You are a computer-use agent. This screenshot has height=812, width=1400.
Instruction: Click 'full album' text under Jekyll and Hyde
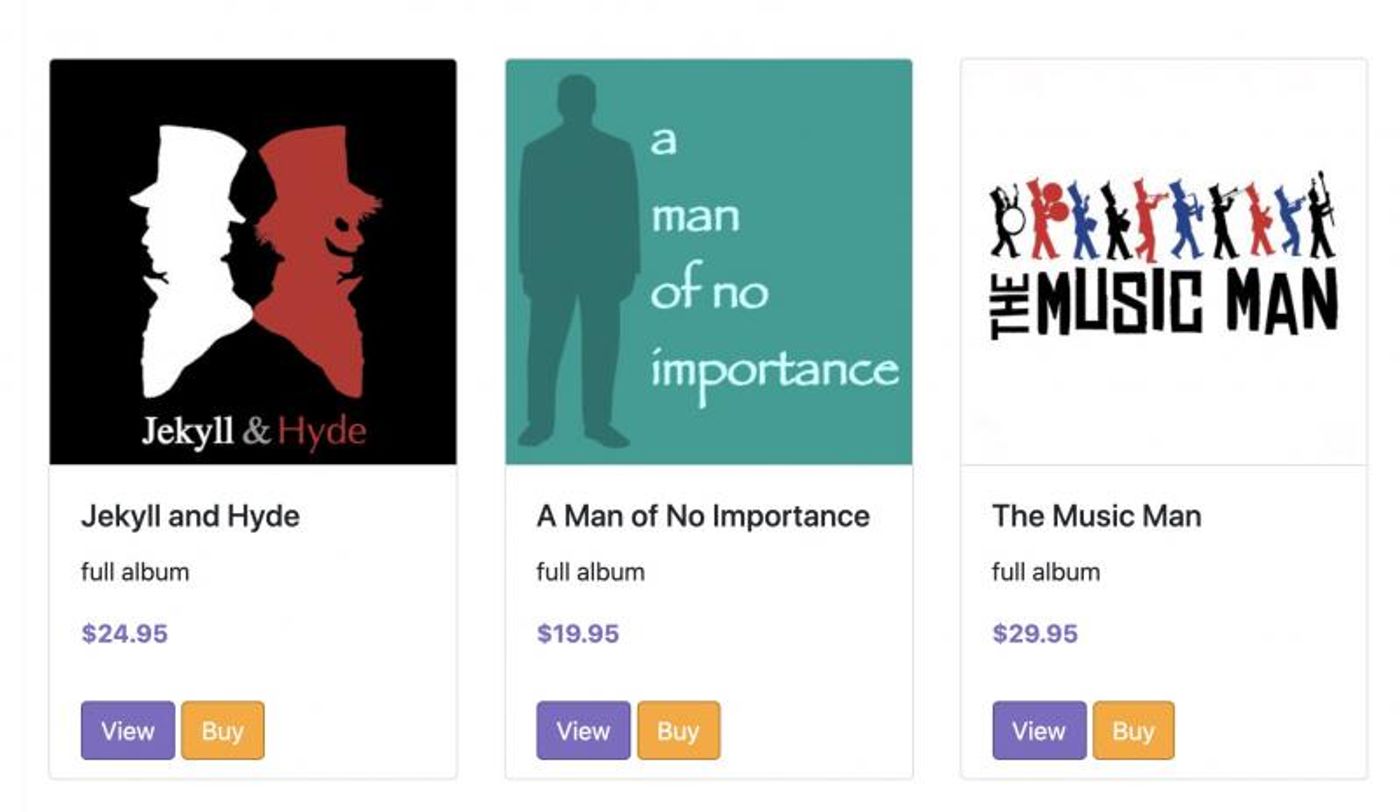pos(135,572)
